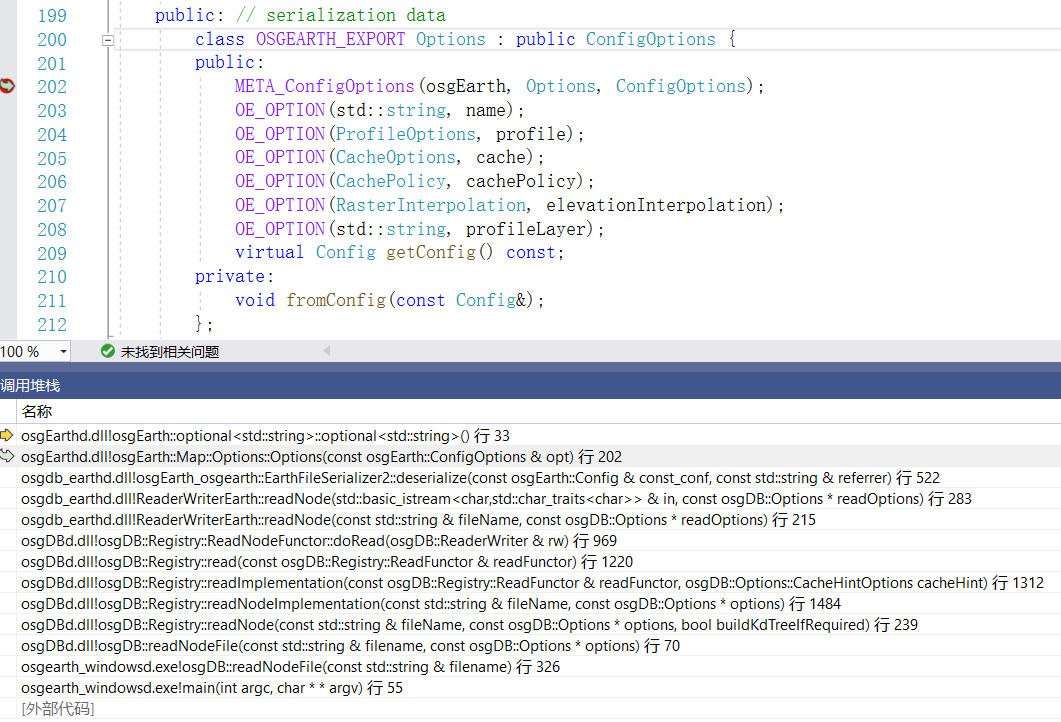Click line number 209 in the gutter
1061x722 pixels.
[x=52, y=253]
